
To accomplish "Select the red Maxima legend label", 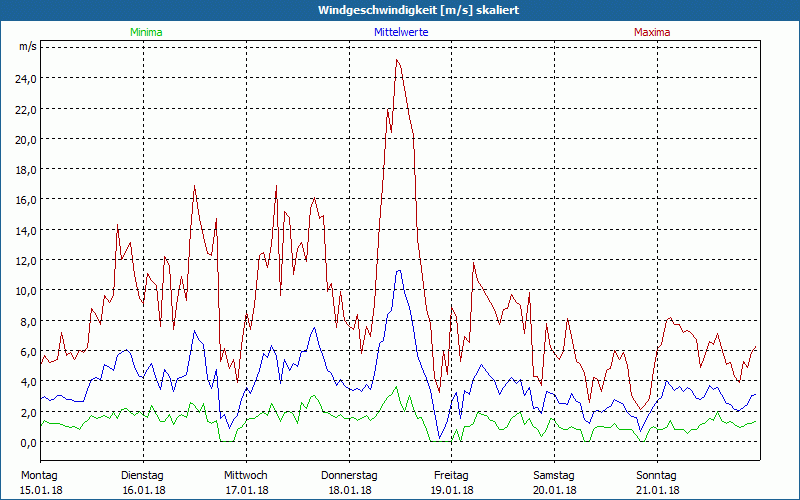I will tap(652, 32).
